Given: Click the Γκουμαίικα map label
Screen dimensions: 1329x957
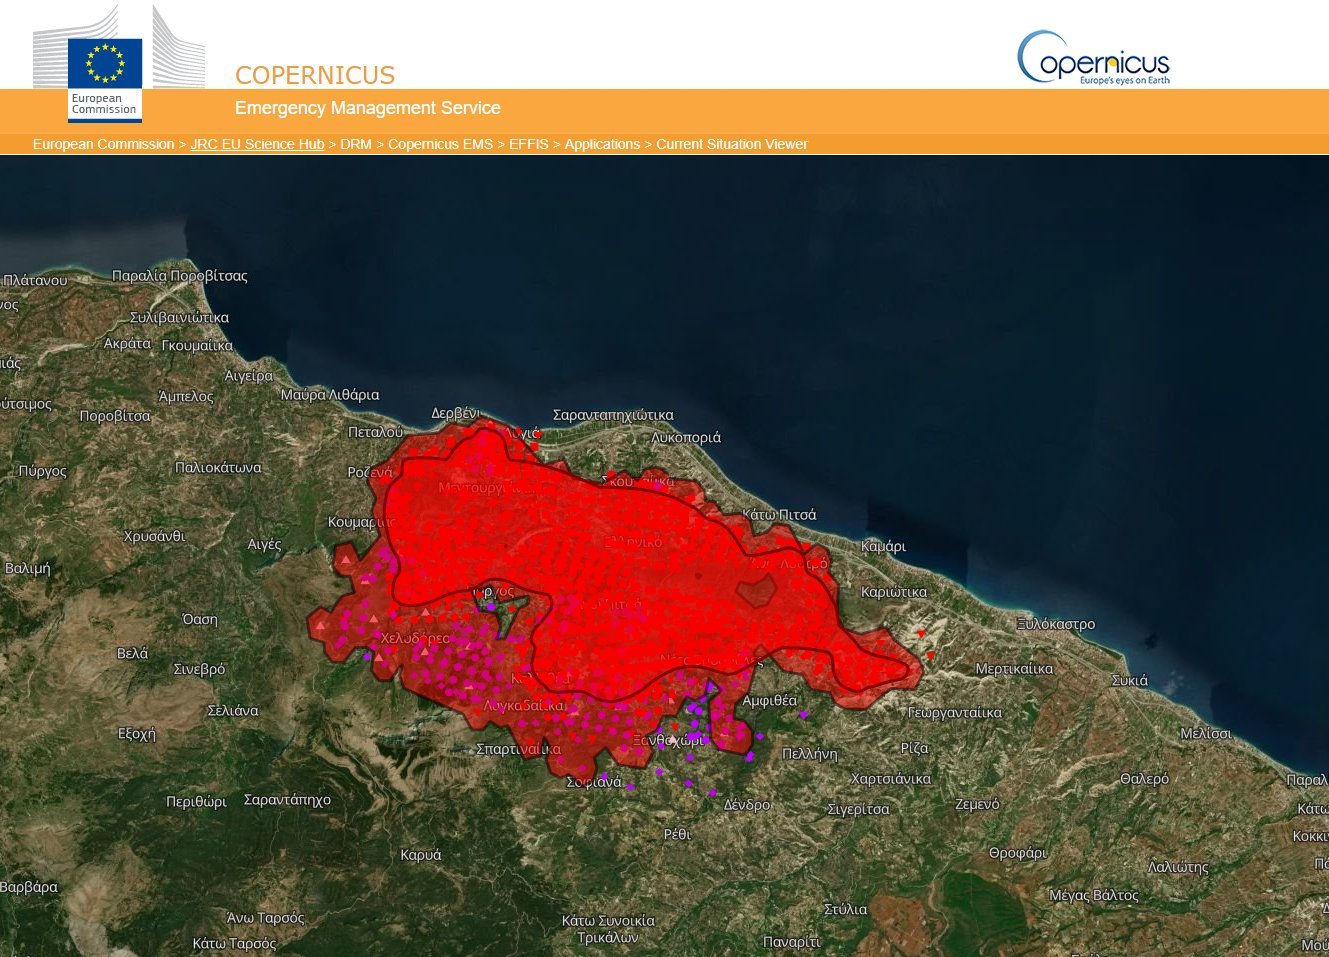Looking at the screenshot, I should (197, 346).
